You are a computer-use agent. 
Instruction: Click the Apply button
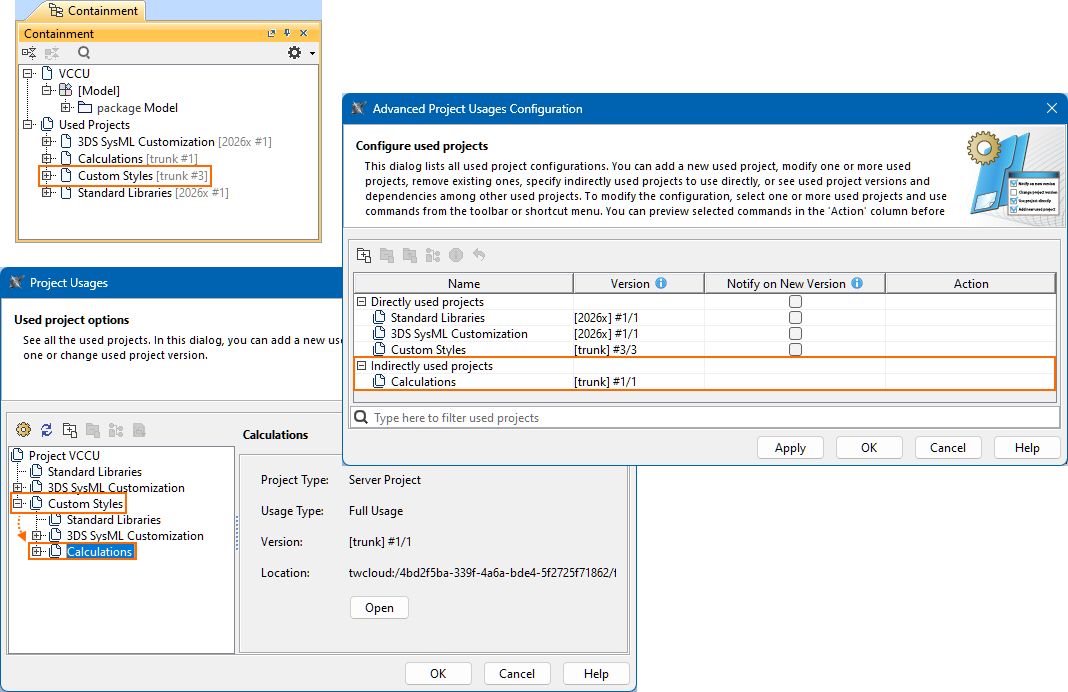(790, 448)
